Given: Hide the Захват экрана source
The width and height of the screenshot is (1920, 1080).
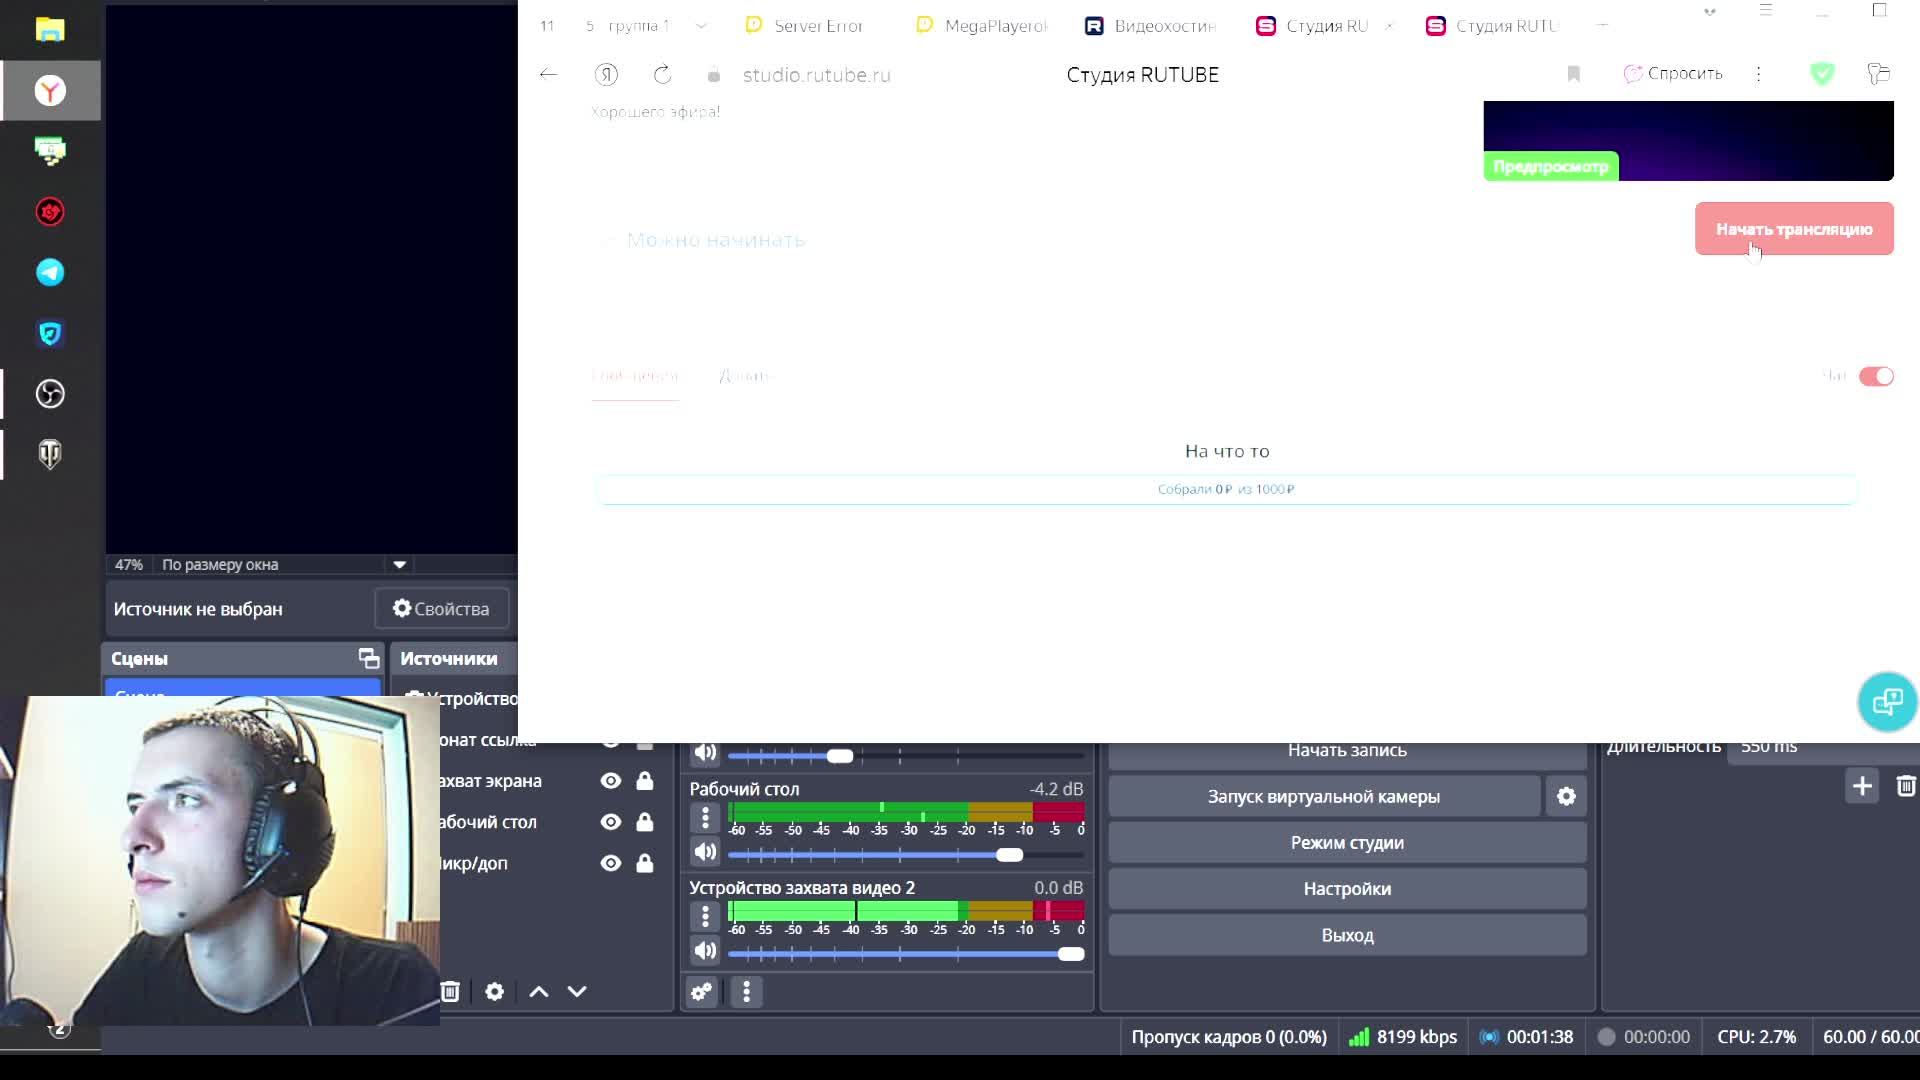Looking at the screenshot, I should point(610,781).
